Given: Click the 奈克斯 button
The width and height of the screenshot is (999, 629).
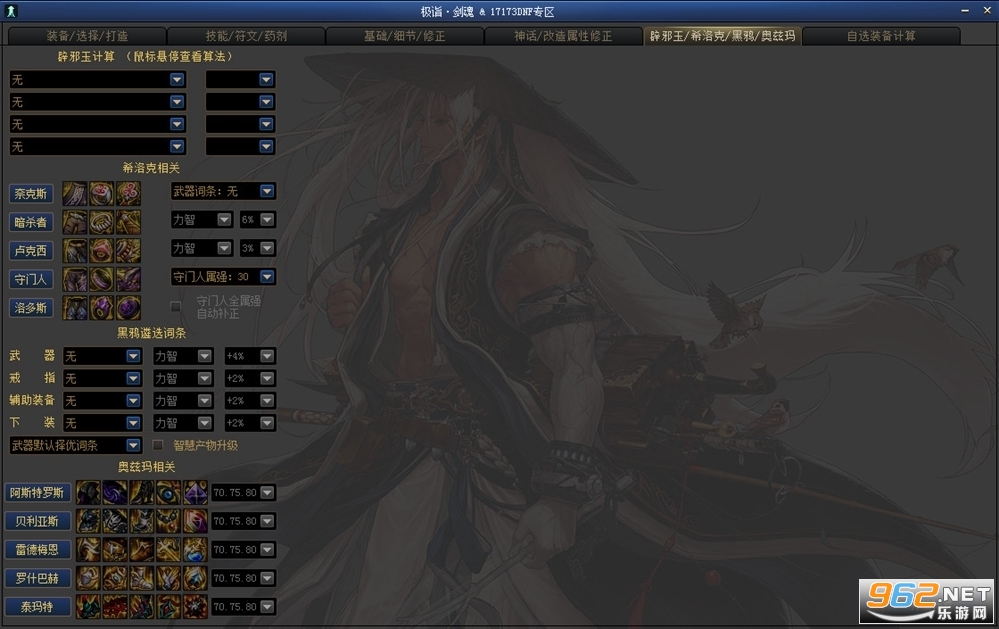Looking at the screenshot, I should click(31, 194).
